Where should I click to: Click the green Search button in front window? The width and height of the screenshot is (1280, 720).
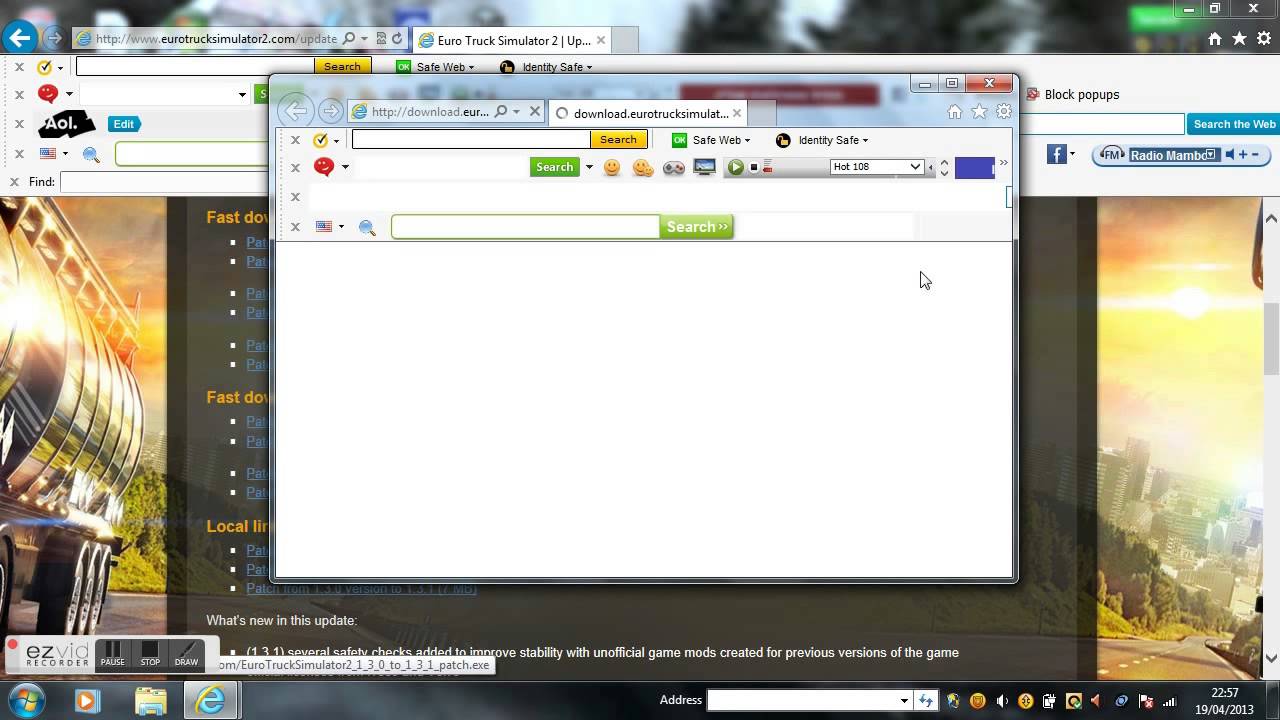(x=554, y=167)
